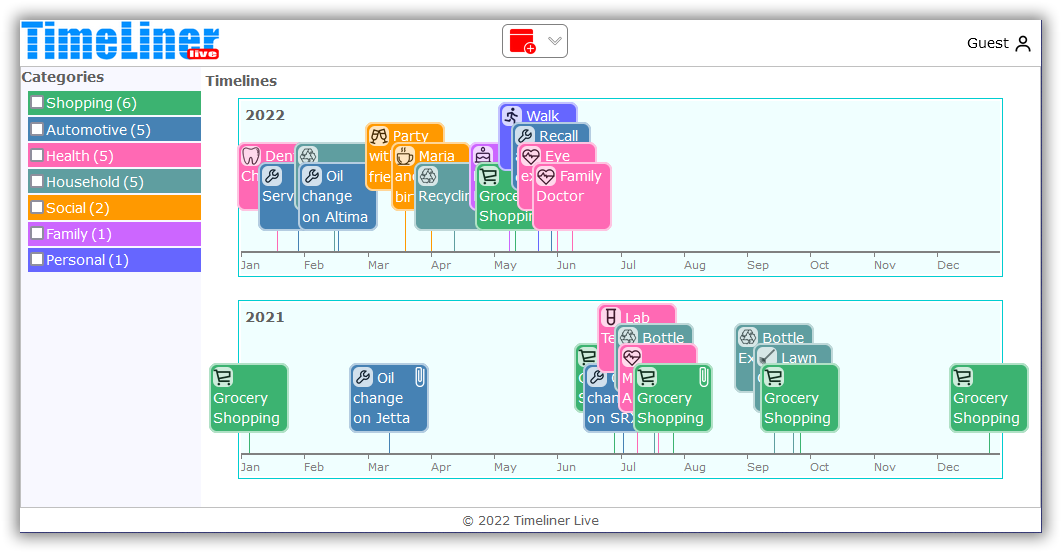Click the champagne glasses icon on Party event
Image resolution: width=1062 pixels, height=553 pixels.
(379, 136)
